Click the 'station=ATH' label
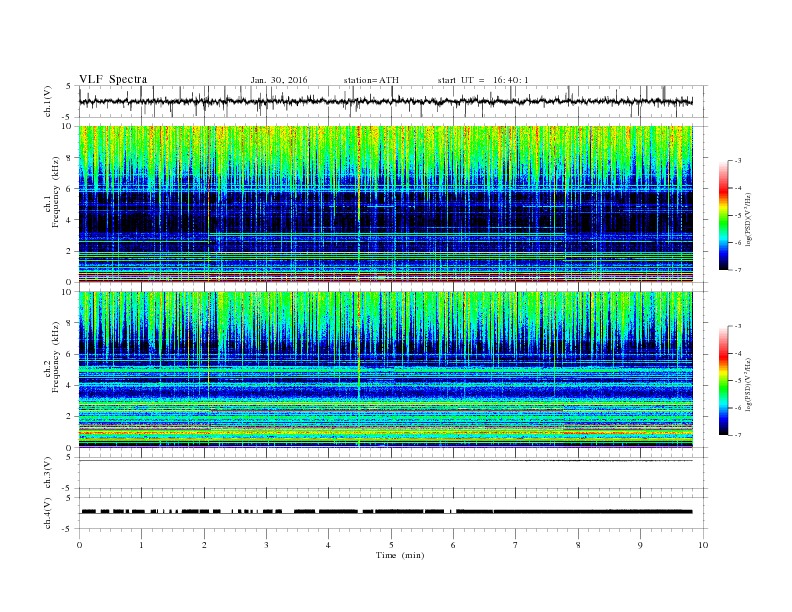This screenshot has width=792, height=612. click(371, 80)
